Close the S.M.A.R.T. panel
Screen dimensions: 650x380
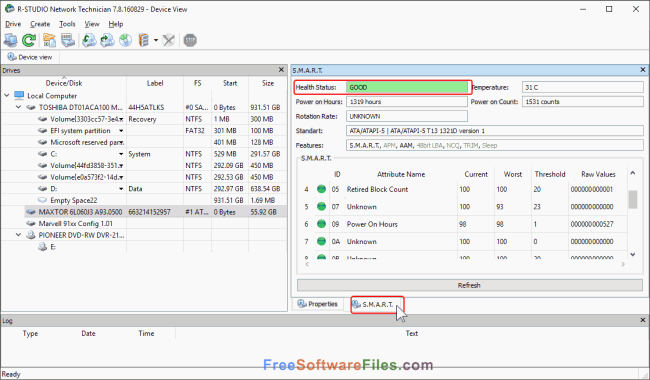pyautogui.click(x=643, y=70)
